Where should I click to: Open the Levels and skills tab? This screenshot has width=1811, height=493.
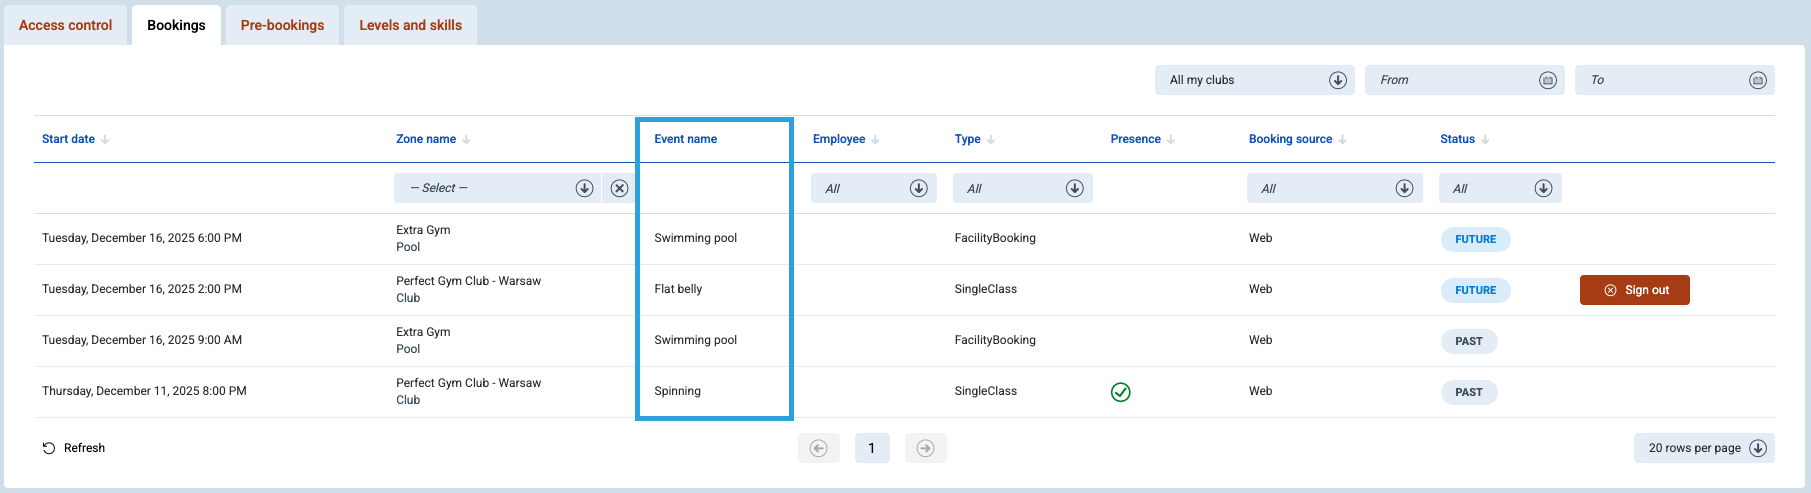tap(410, 25)
